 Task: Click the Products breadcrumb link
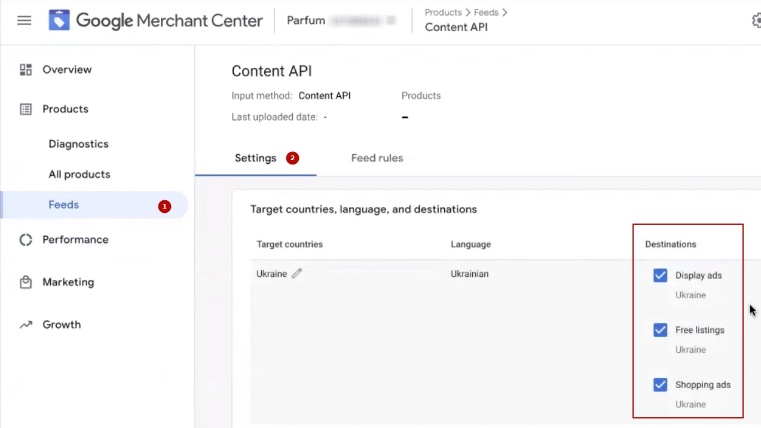tap(443, 13)
